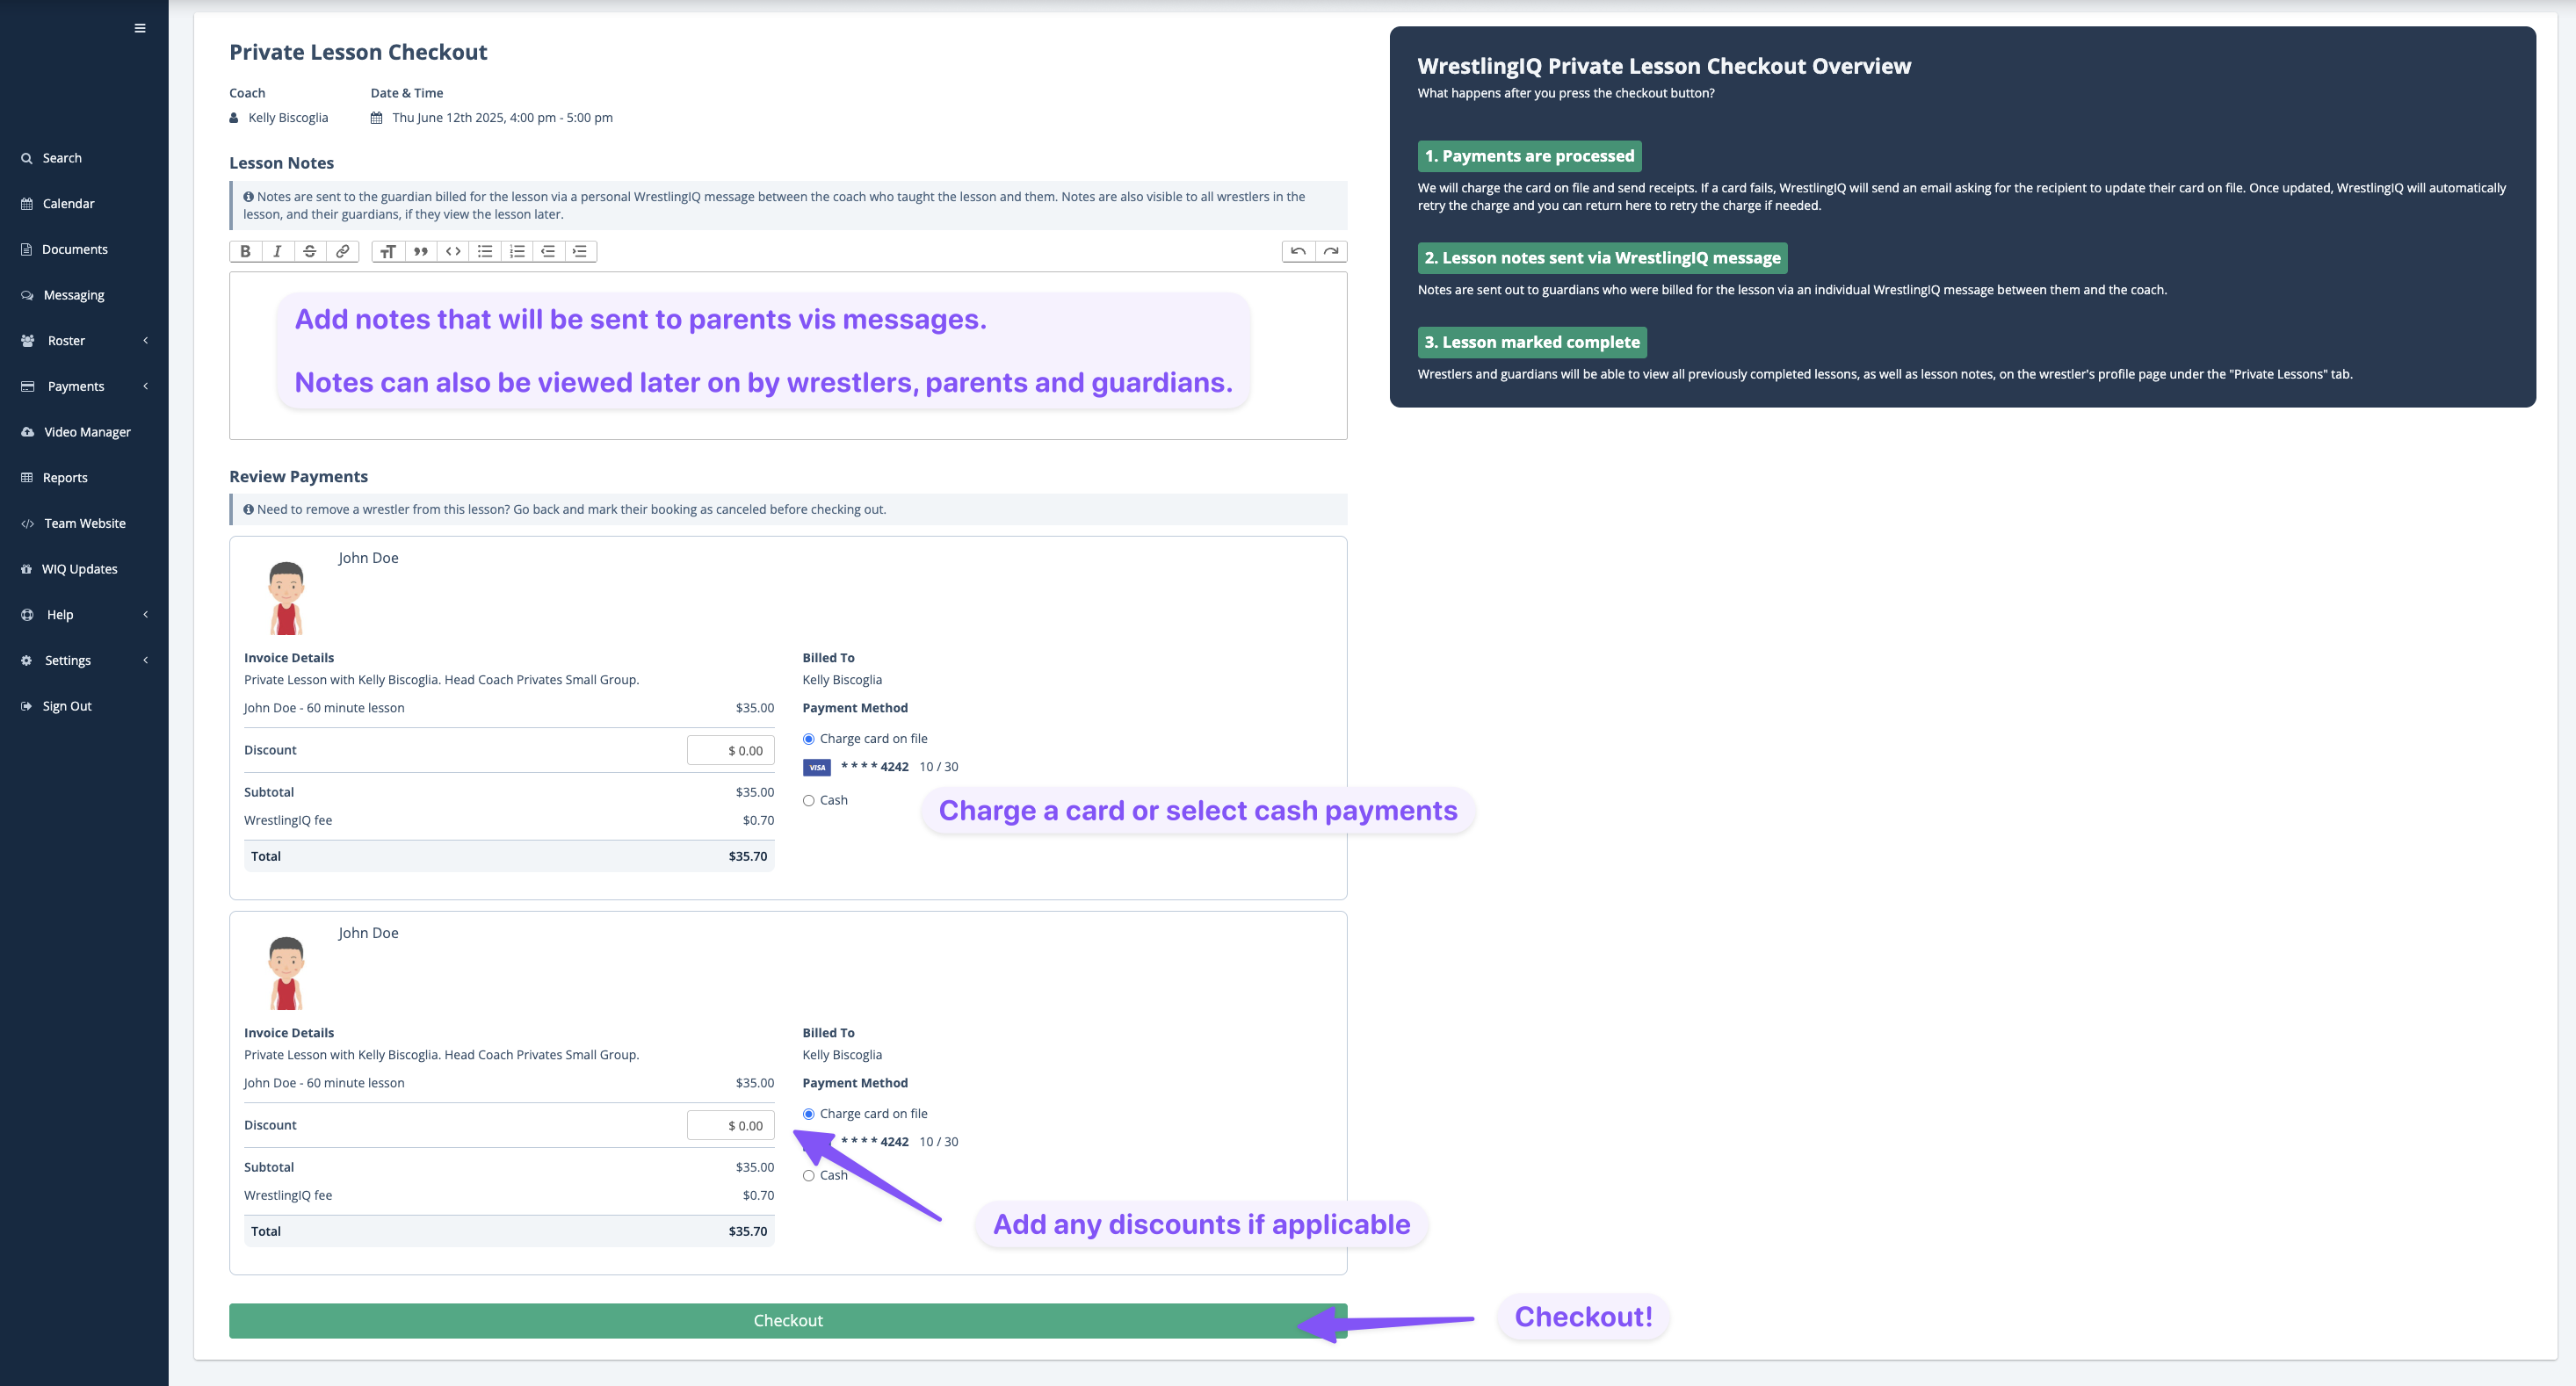The width and height of the screenshot is (2576, 1386).
Task: Click the first invoice Total $35.70
Action: click(509, 857)
